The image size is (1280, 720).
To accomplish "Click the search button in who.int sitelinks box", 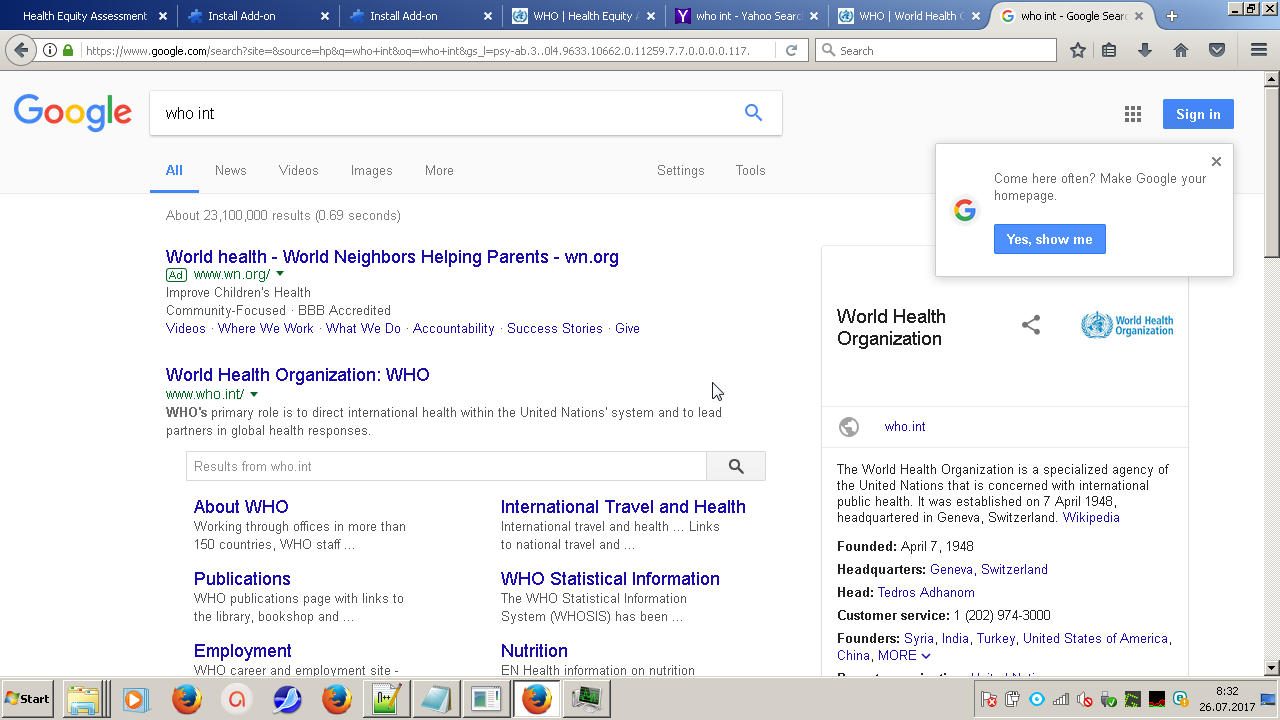I will pyautogui.click(x=736, y=466).
